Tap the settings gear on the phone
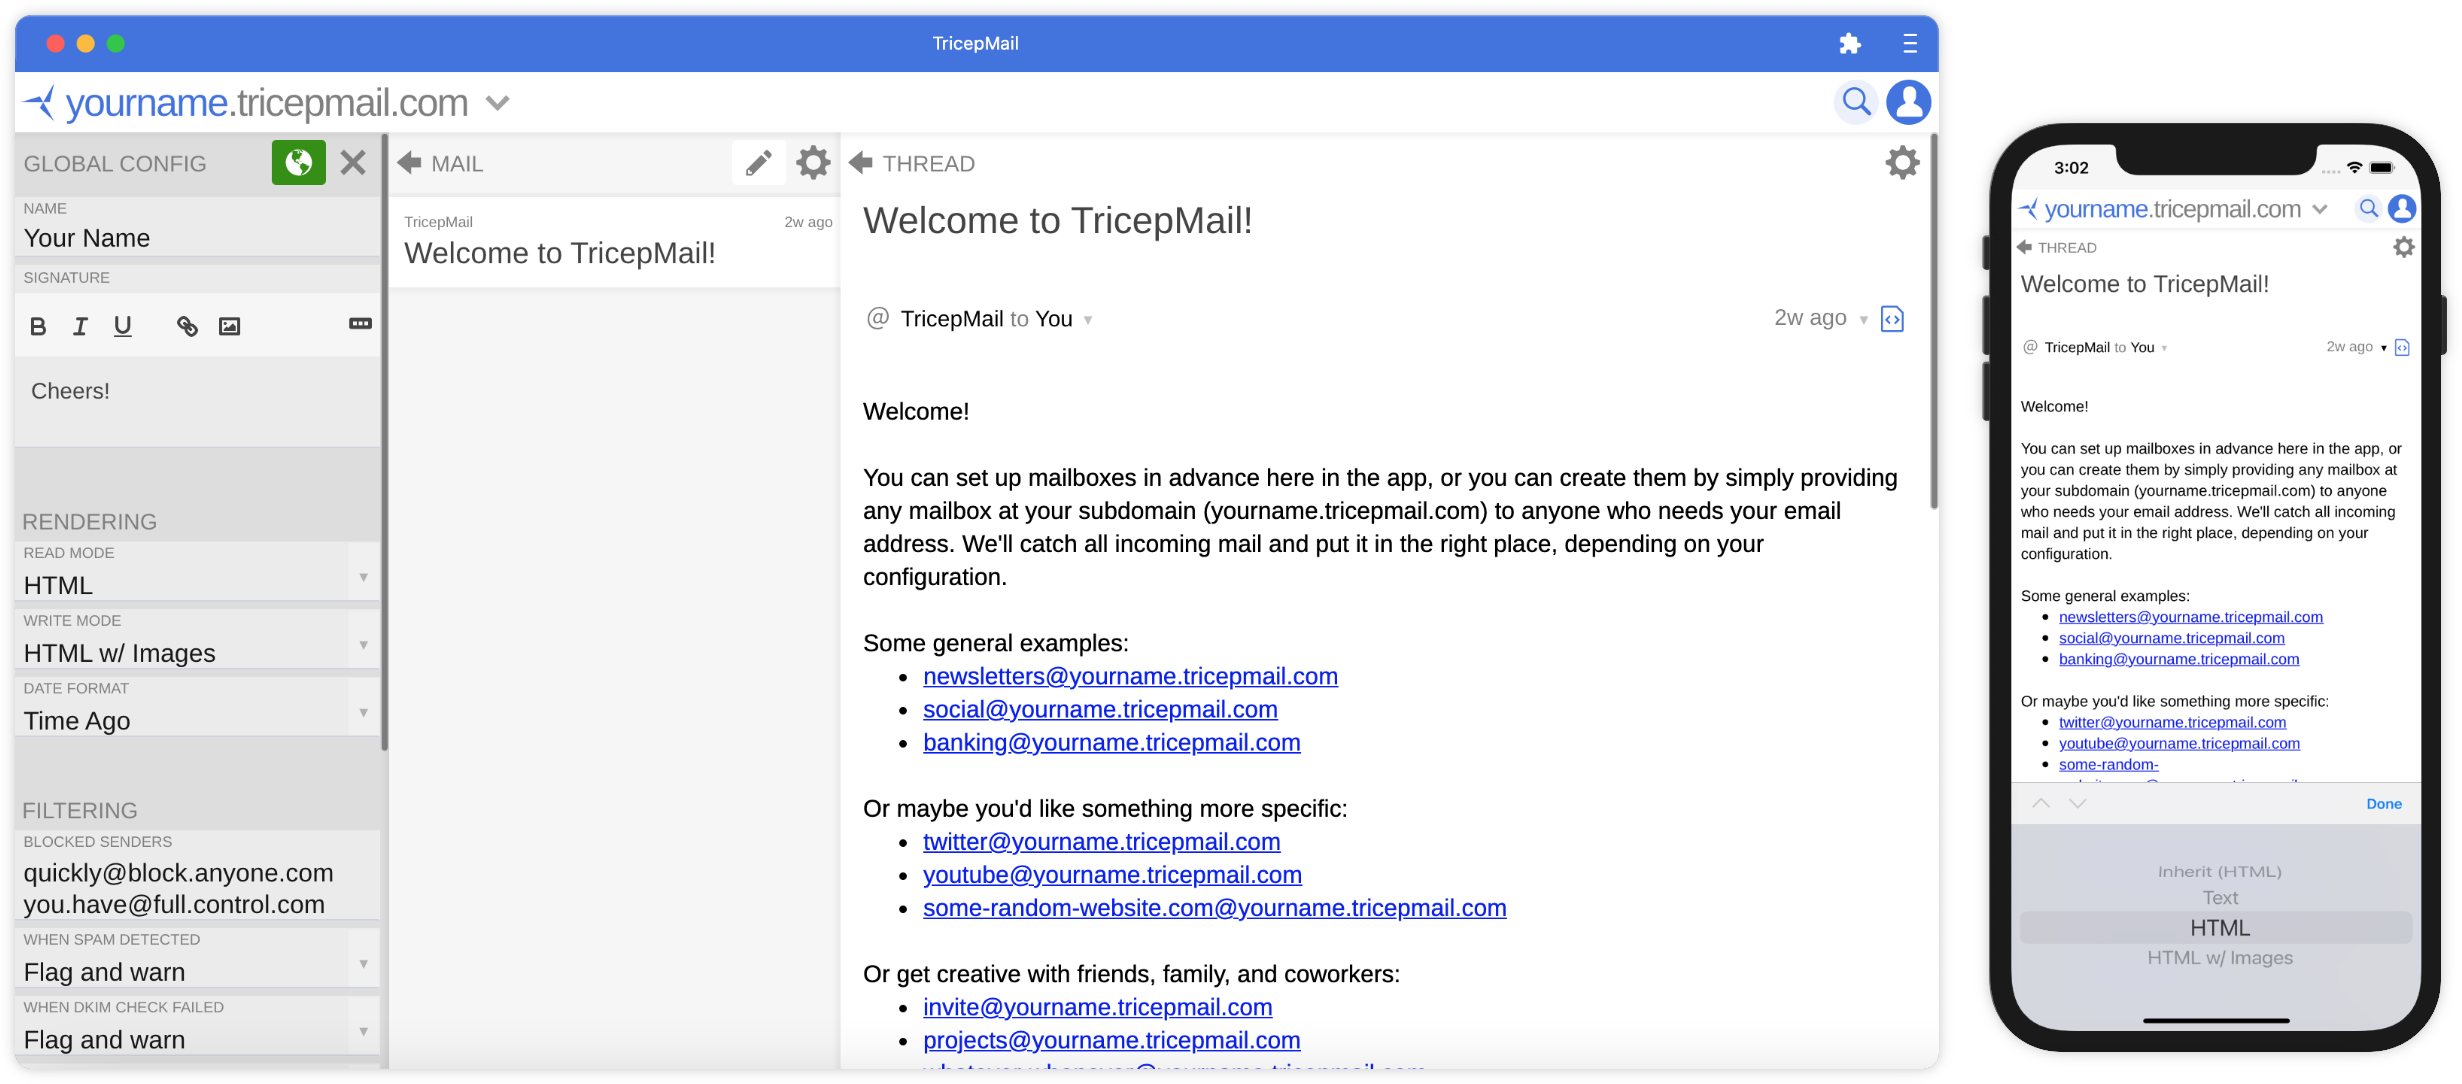Screen dimensions: 2462x1084 pyautogui.click(x=2404, y=247)
